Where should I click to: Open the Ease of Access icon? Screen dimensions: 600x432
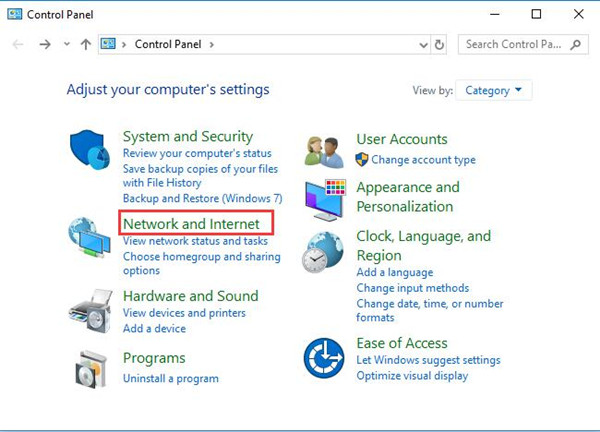(x=324, y=358)
